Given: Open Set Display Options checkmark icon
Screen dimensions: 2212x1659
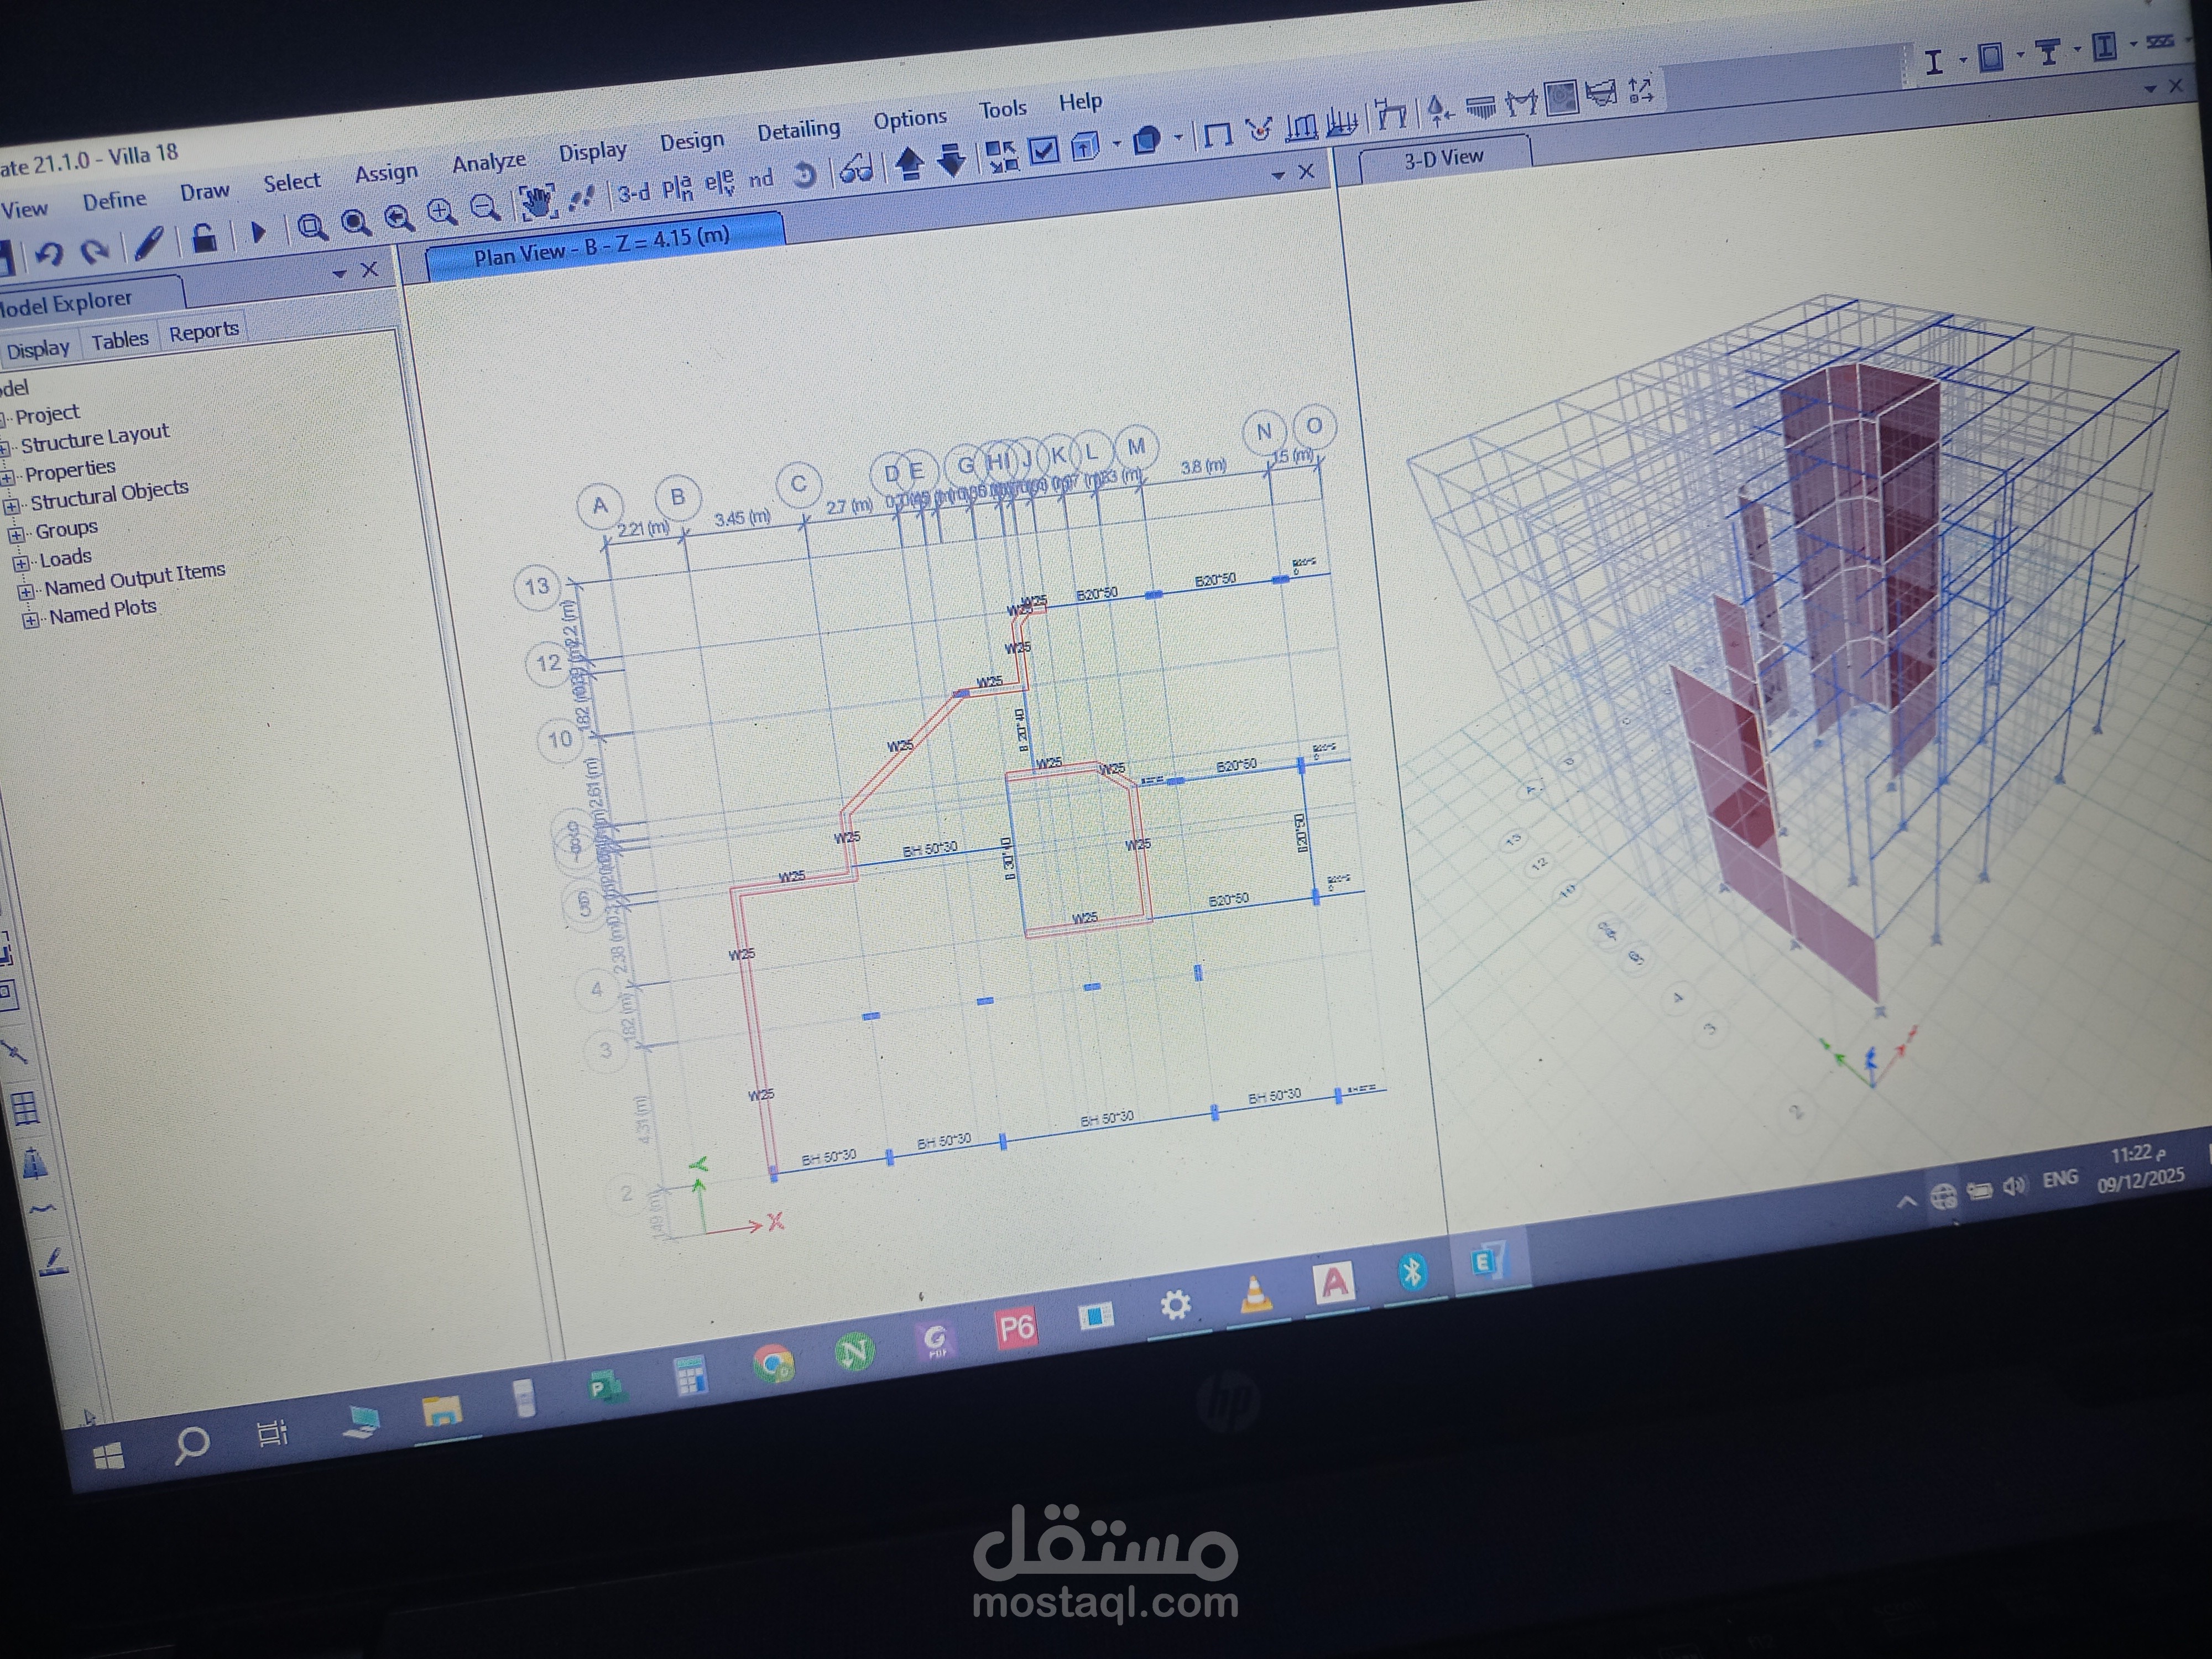Looking at the screenshot, I should [1043, 150].
